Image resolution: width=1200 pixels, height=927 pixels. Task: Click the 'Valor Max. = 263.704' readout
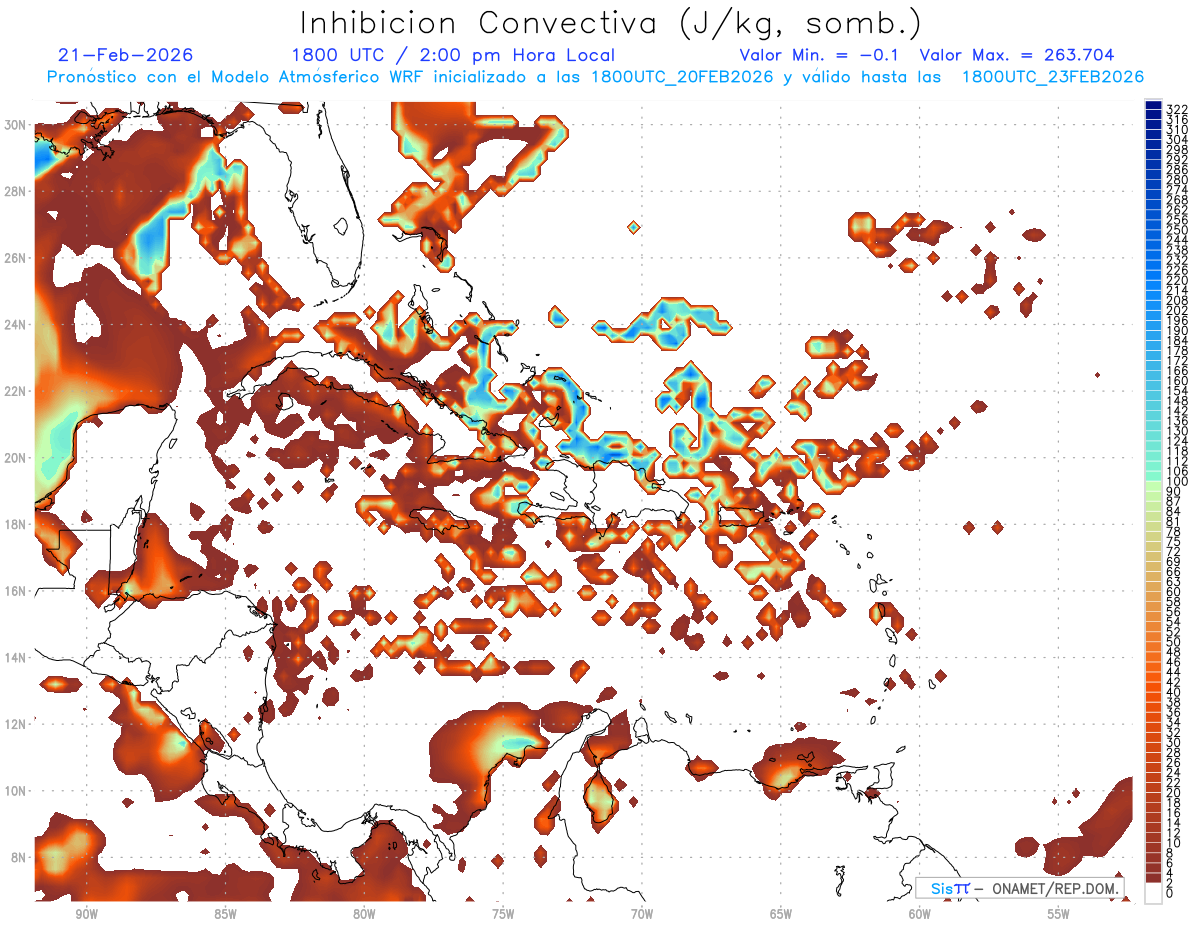click(1016, 55)
